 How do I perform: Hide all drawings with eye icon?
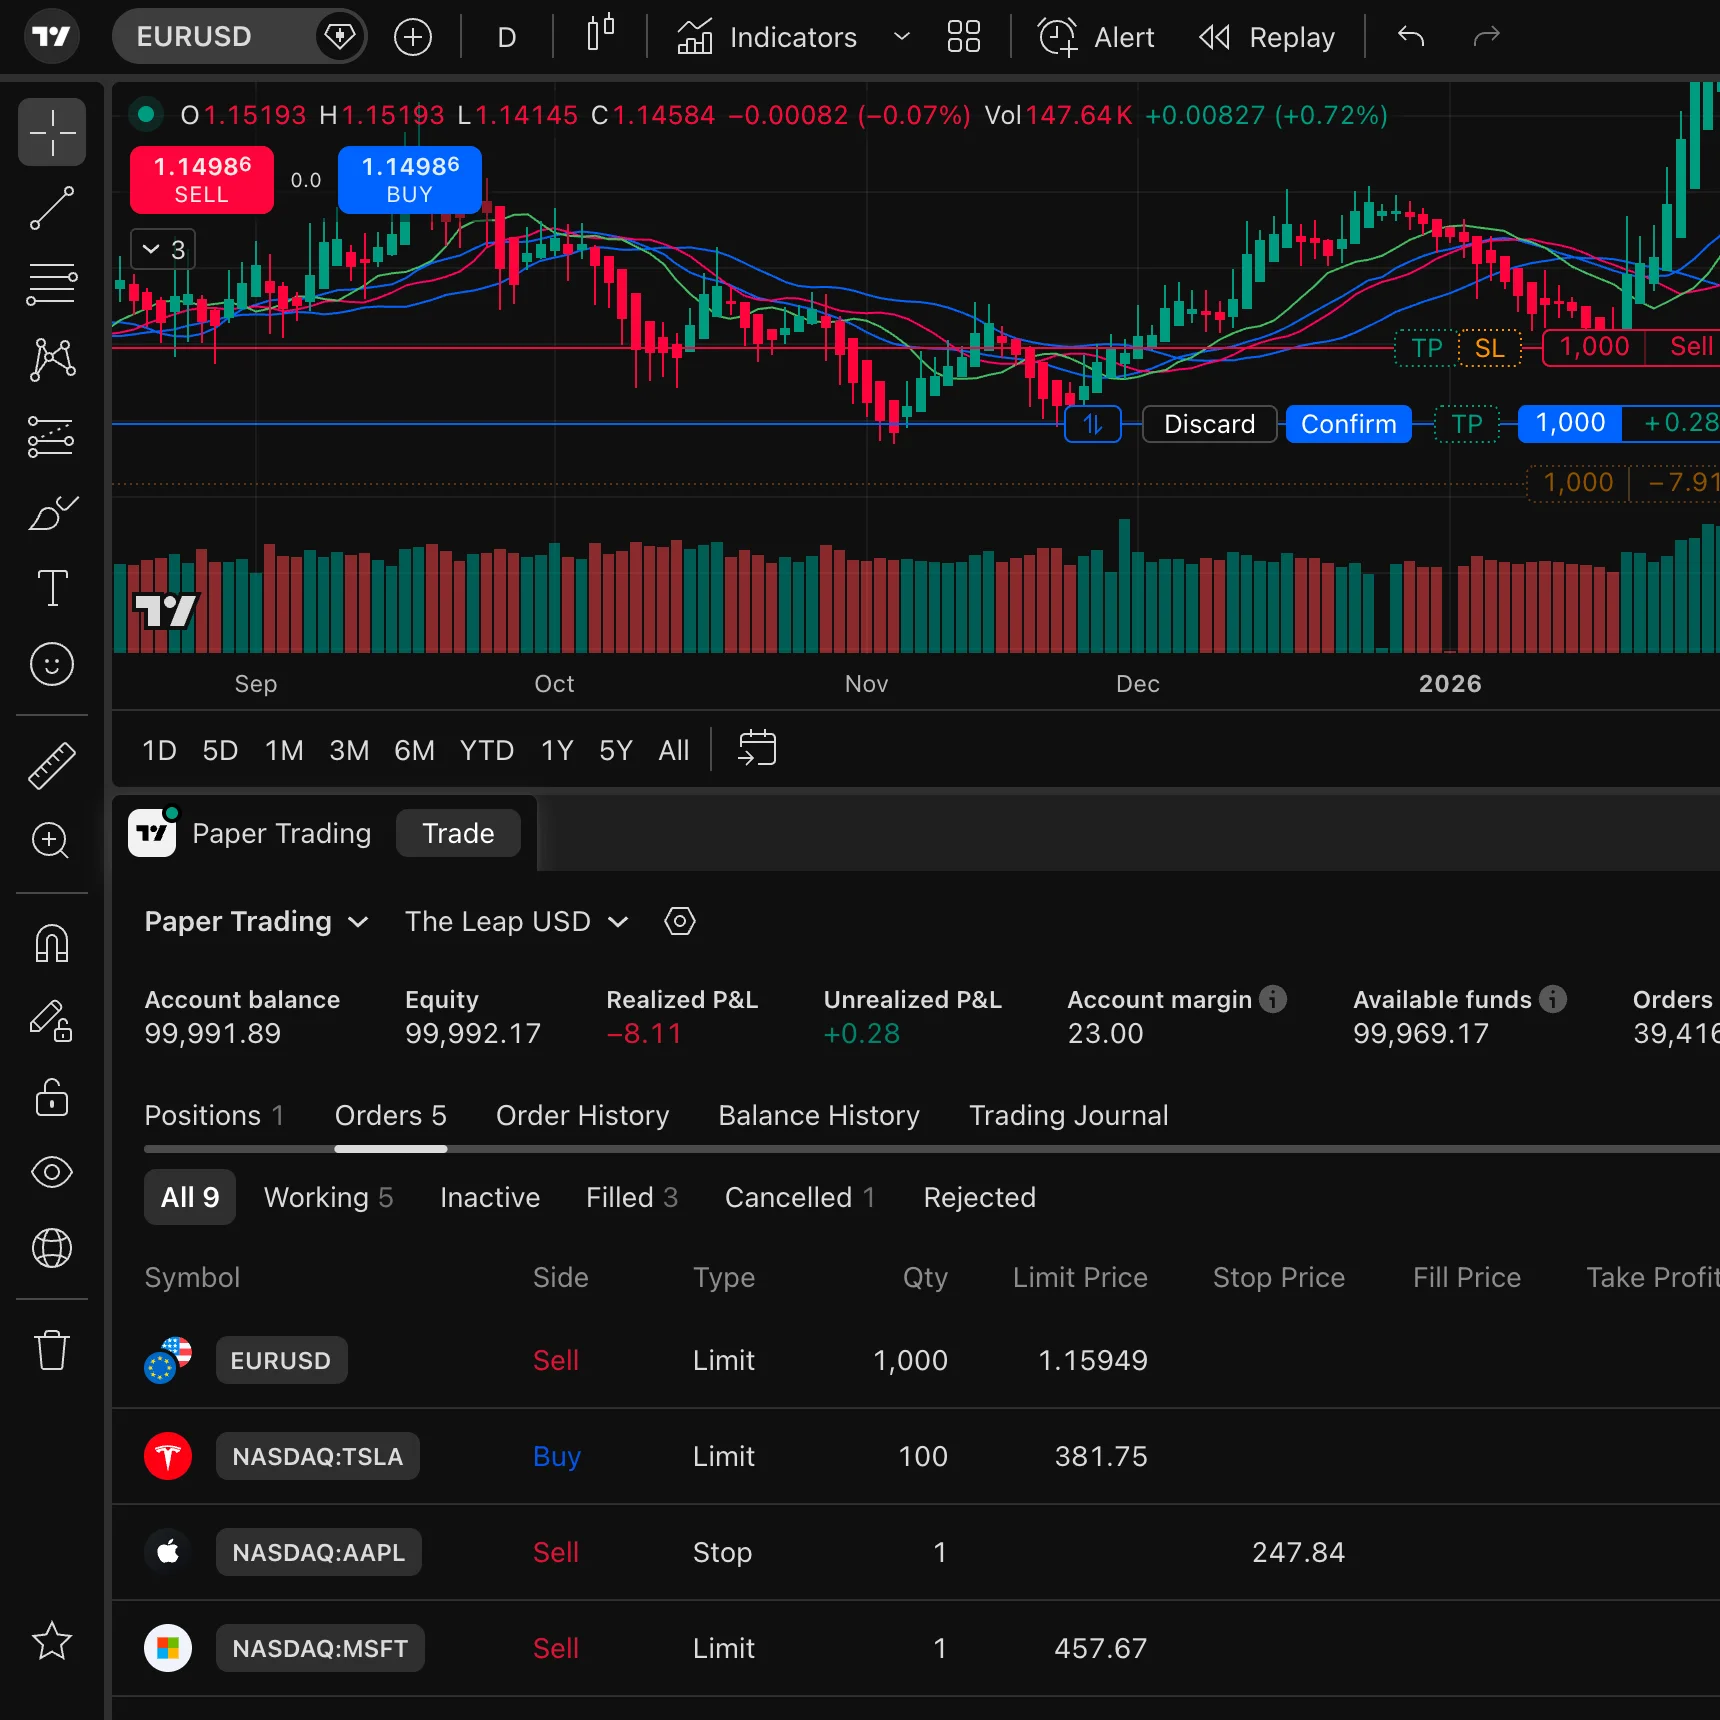(x=52, y=1172)
